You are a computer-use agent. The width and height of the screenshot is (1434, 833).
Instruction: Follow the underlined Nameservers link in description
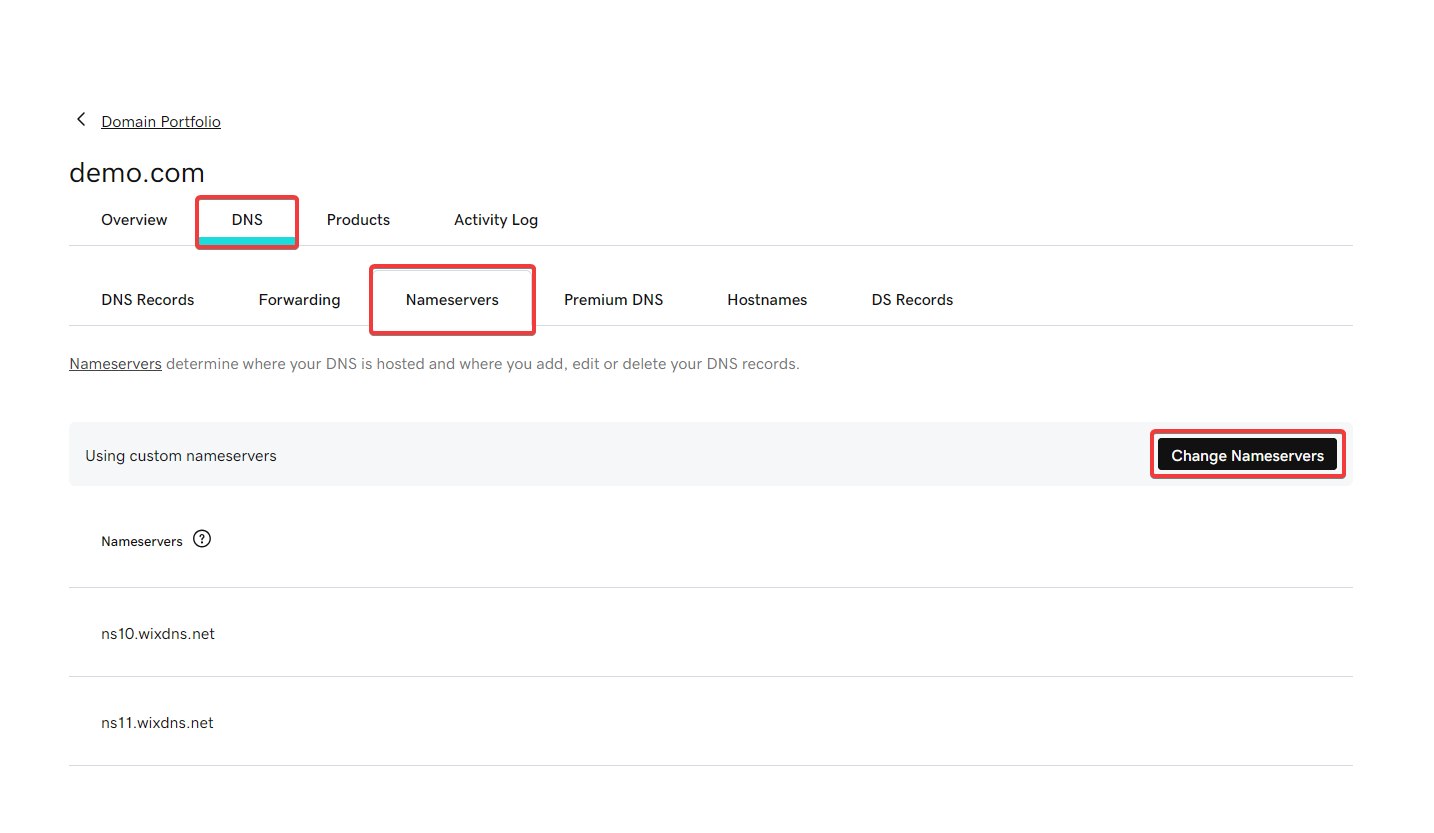coord(115,364)
